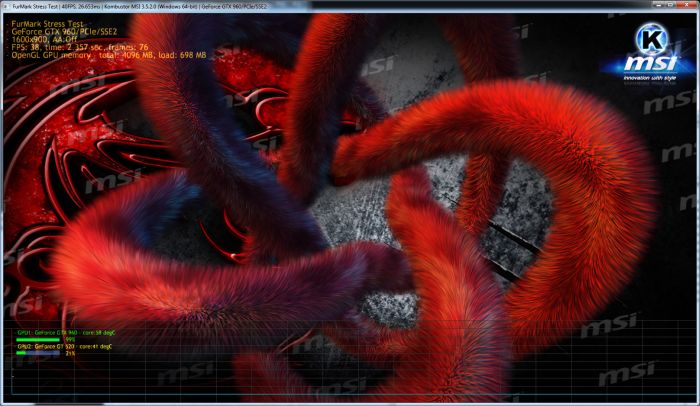Click the GPU1 99% load bar
This screenshot has height=406, width=700.
(38, 339)
